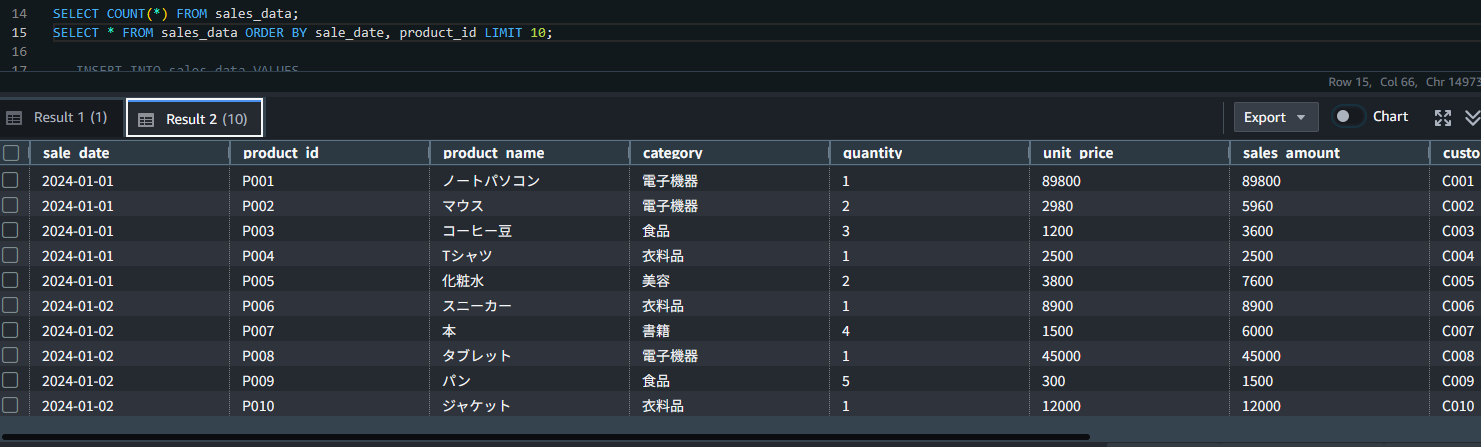Collapse the results panel chevron
1481x447 pixels.
coord(1472,118)
